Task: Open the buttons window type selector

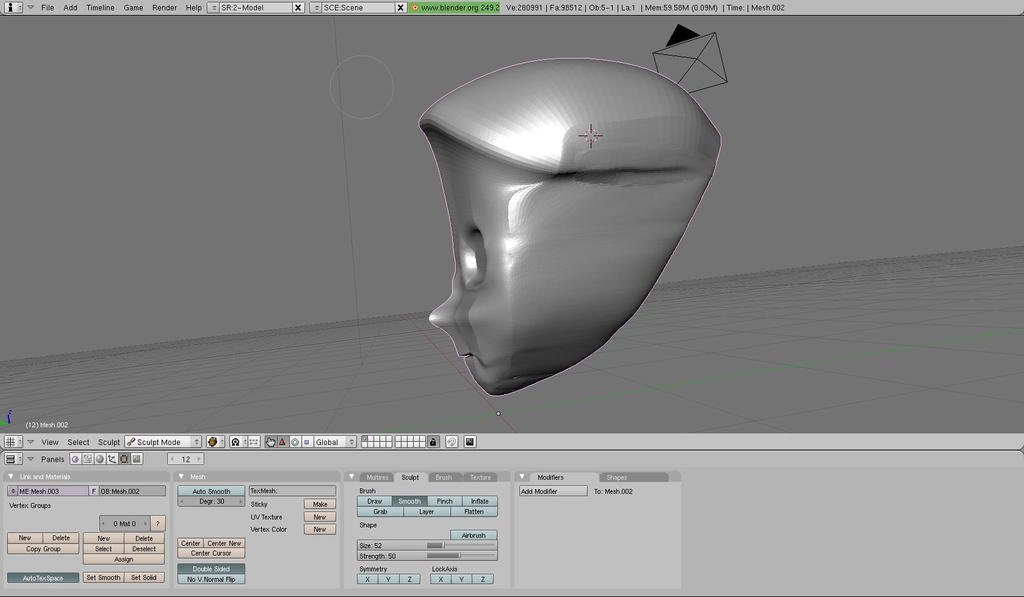Action: point(12,459)
